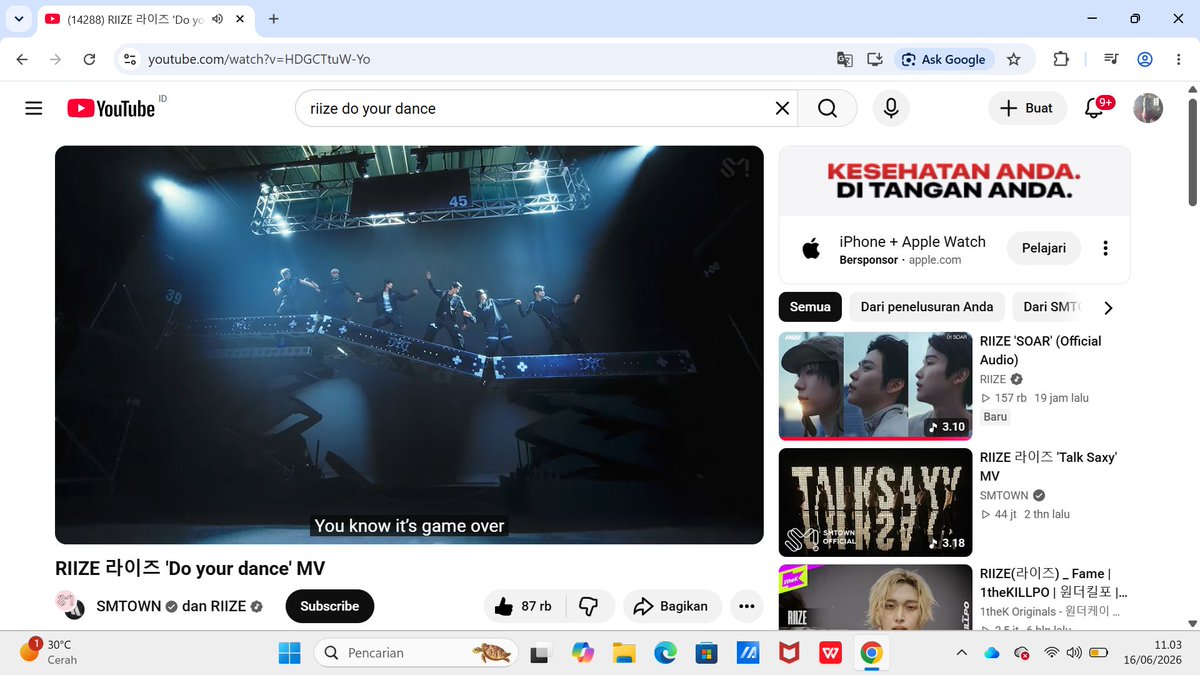Open the browser extensions puzzle icon
The image size is (1200, 675).
[1061, 59]
